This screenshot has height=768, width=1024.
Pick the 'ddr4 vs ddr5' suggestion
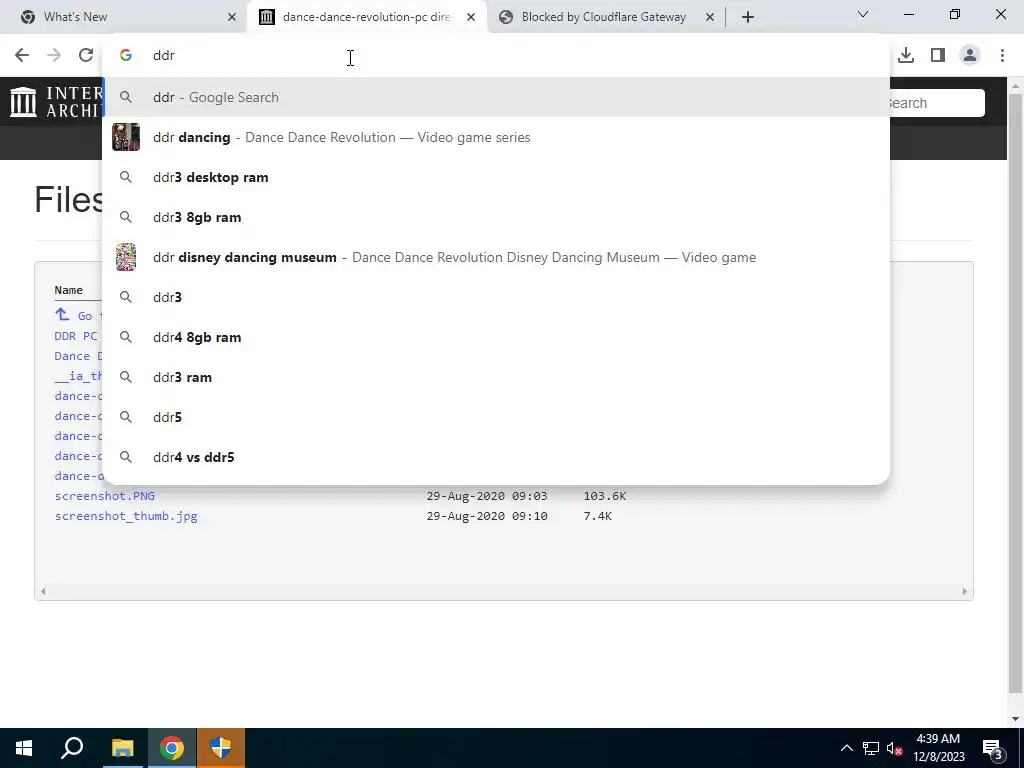click(x=496, y=457)
